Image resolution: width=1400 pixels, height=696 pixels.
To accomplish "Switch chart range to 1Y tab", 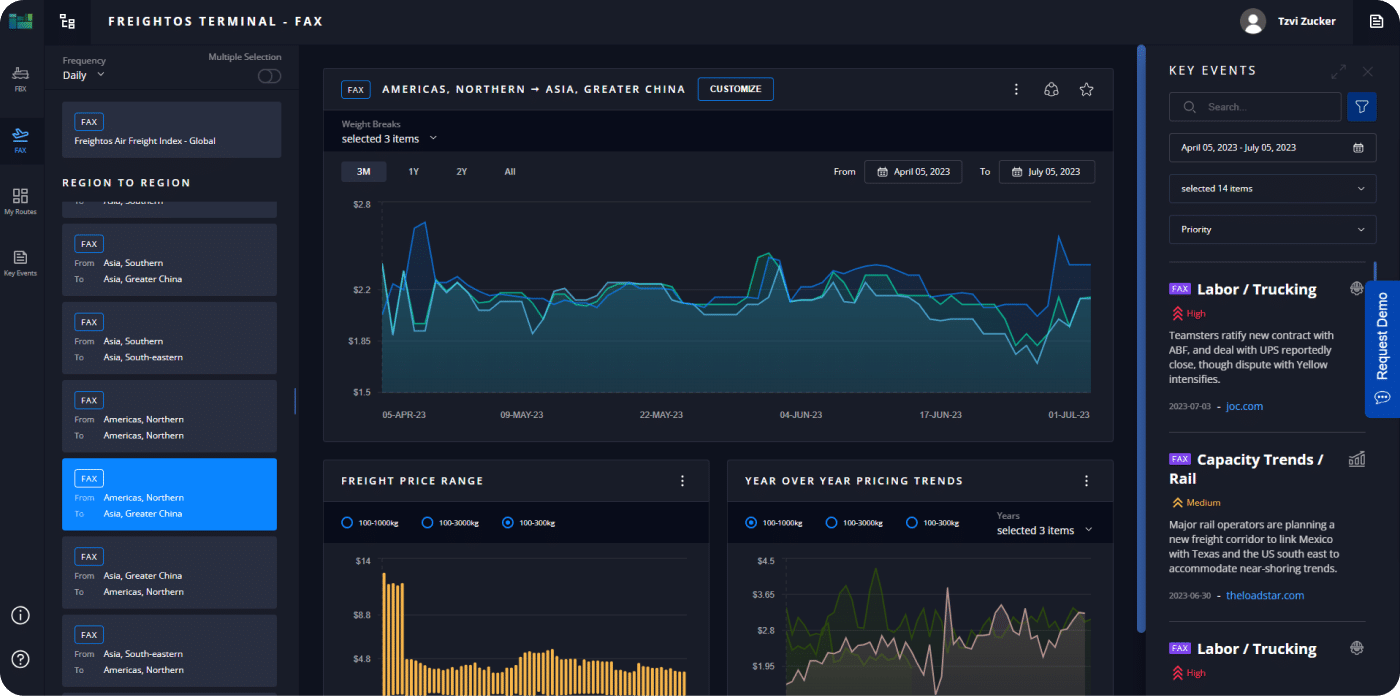I will pos(413,172).
